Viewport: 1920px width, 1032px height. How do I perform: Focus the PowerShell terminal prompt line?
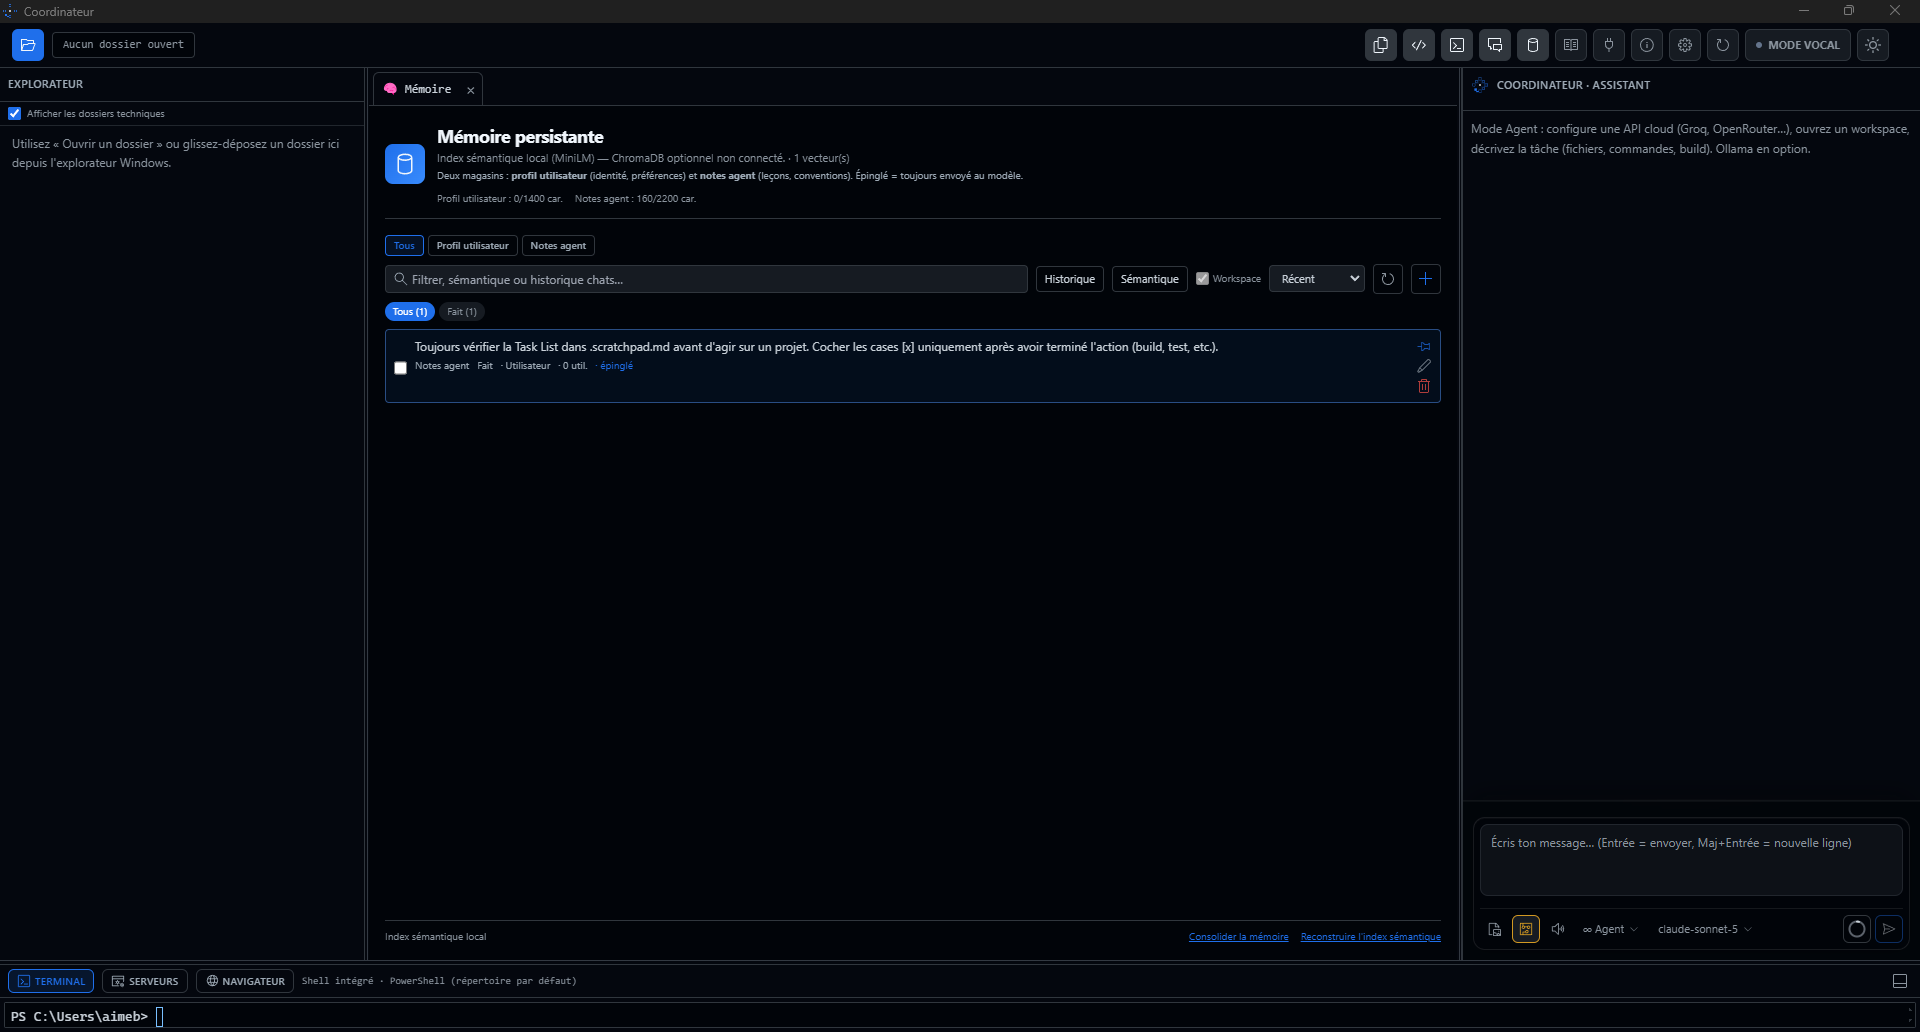[x=960, y=1016]
